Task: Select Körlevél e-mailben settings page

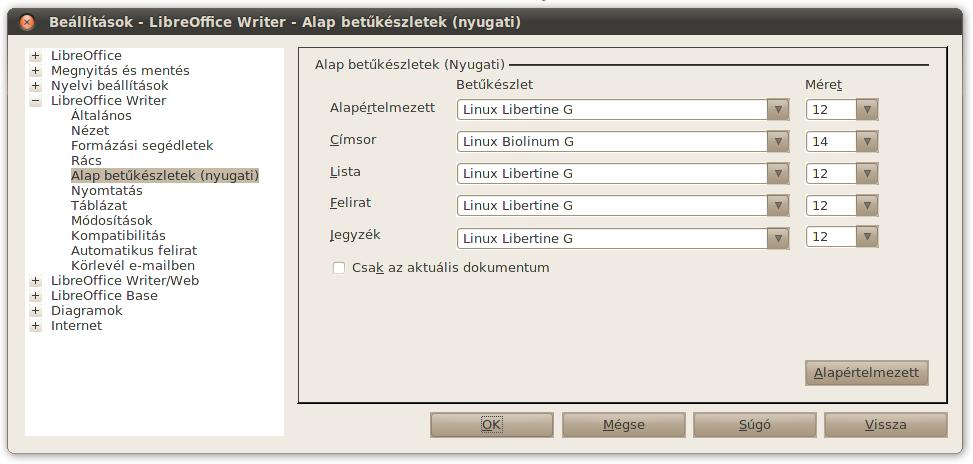Action: [x=133, y=265]
